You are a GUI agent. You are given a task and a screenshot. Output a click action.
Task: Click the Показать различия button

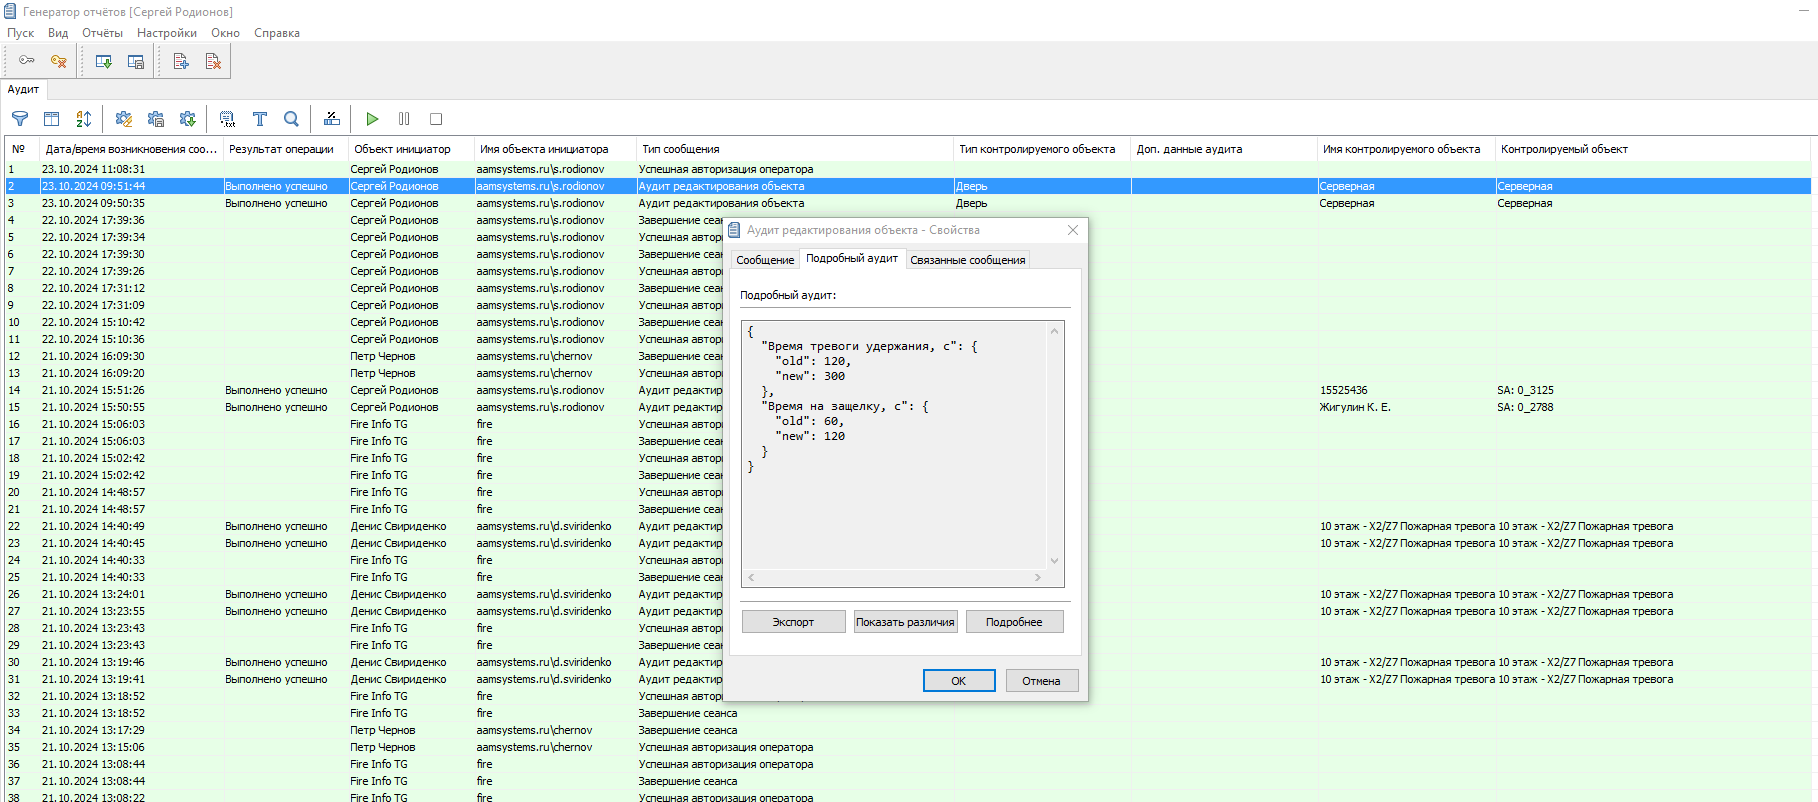tap(905, 622)
